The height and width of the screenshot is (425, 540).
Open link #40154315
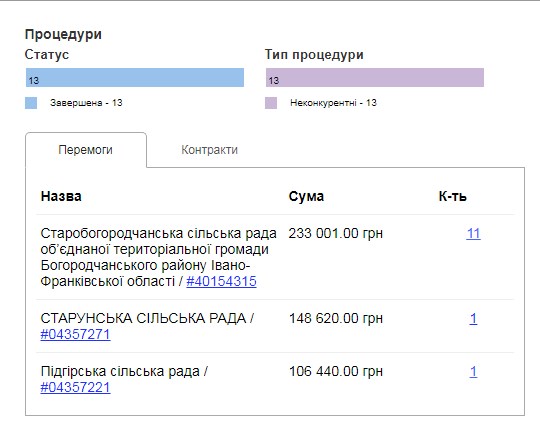221,281
